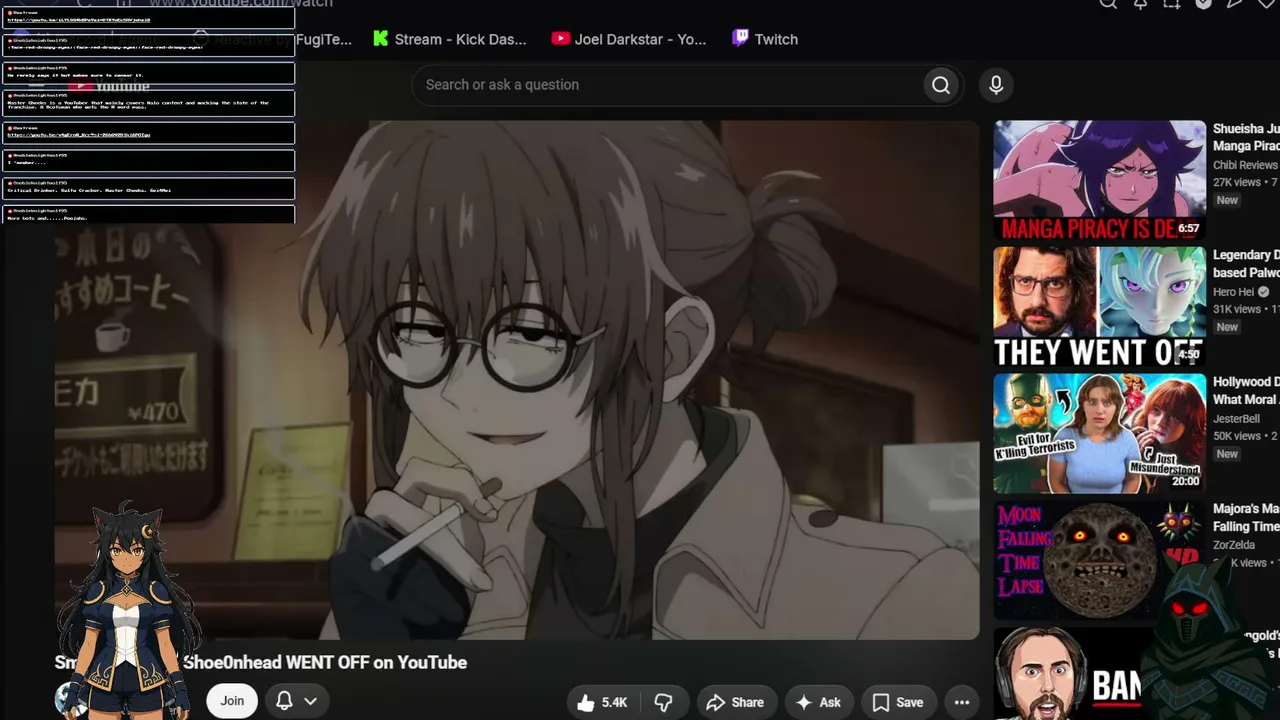Open the suggested video titled 'Legendary D...'
Screen dimensions: 1280x720
coord(1246,264)
